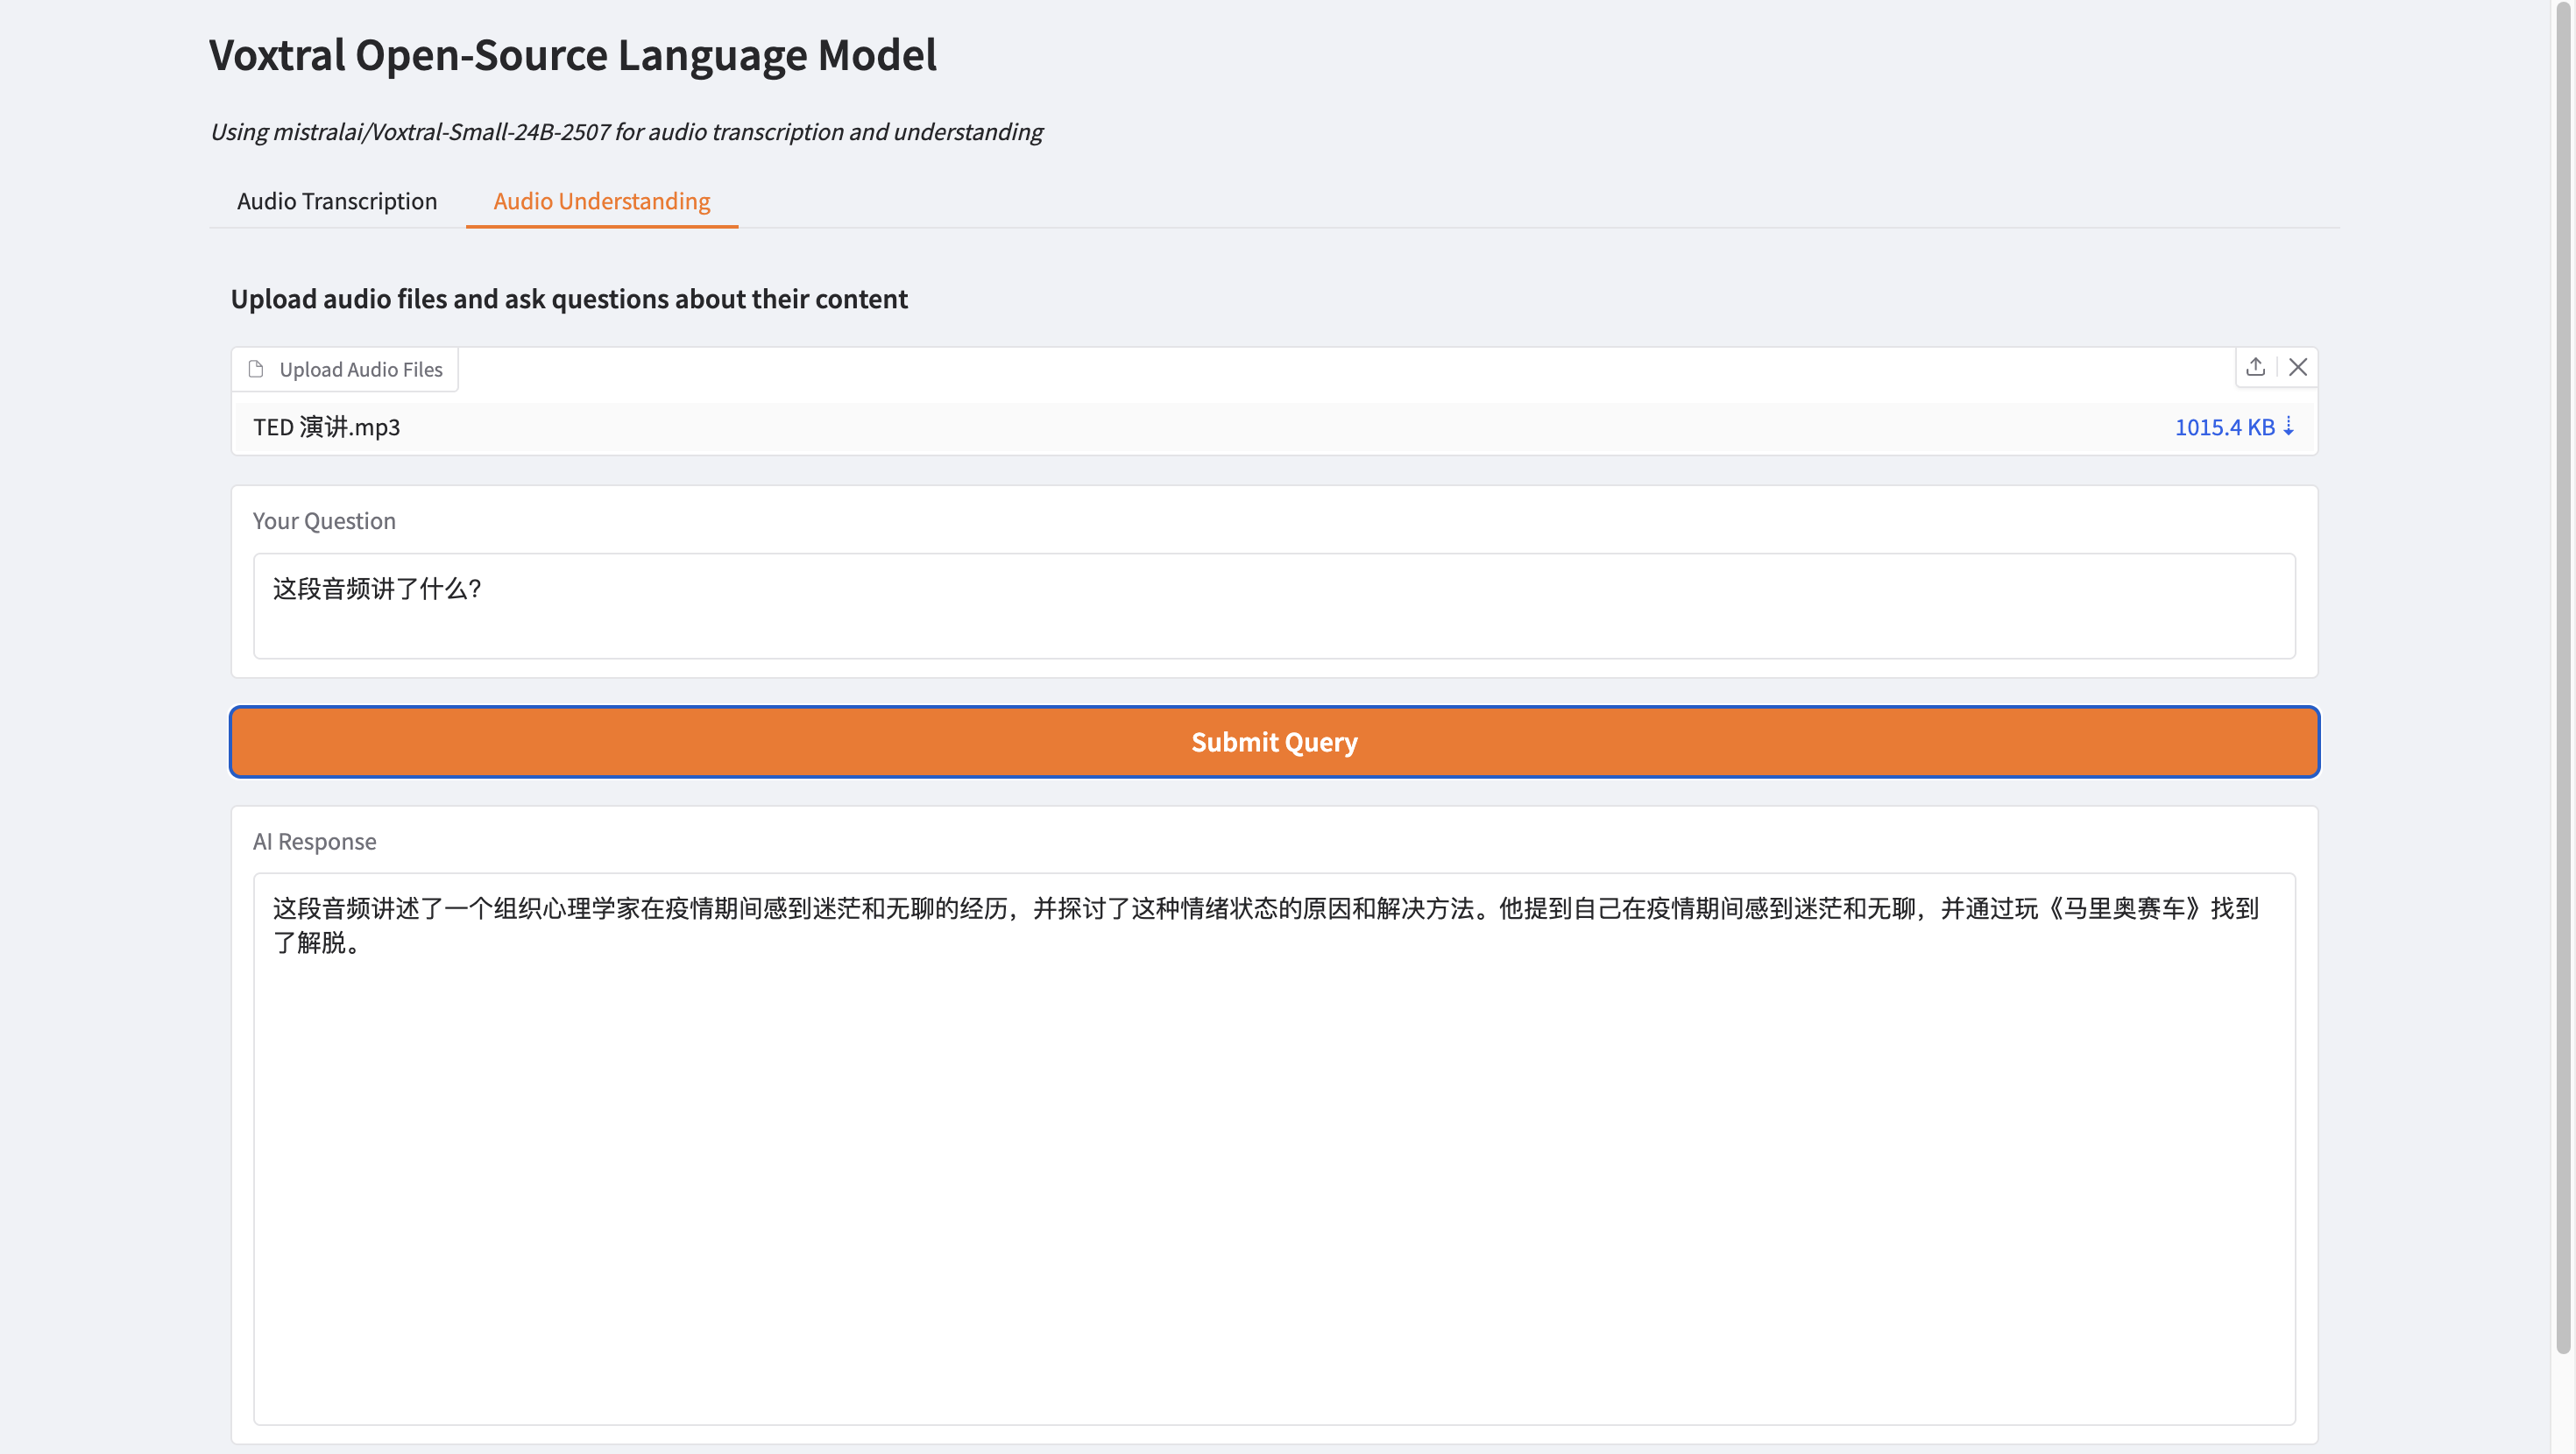Click the heading "Upload audio files and ask questions"
This screenshot has height=1454, width=2576.
point(569,299)
